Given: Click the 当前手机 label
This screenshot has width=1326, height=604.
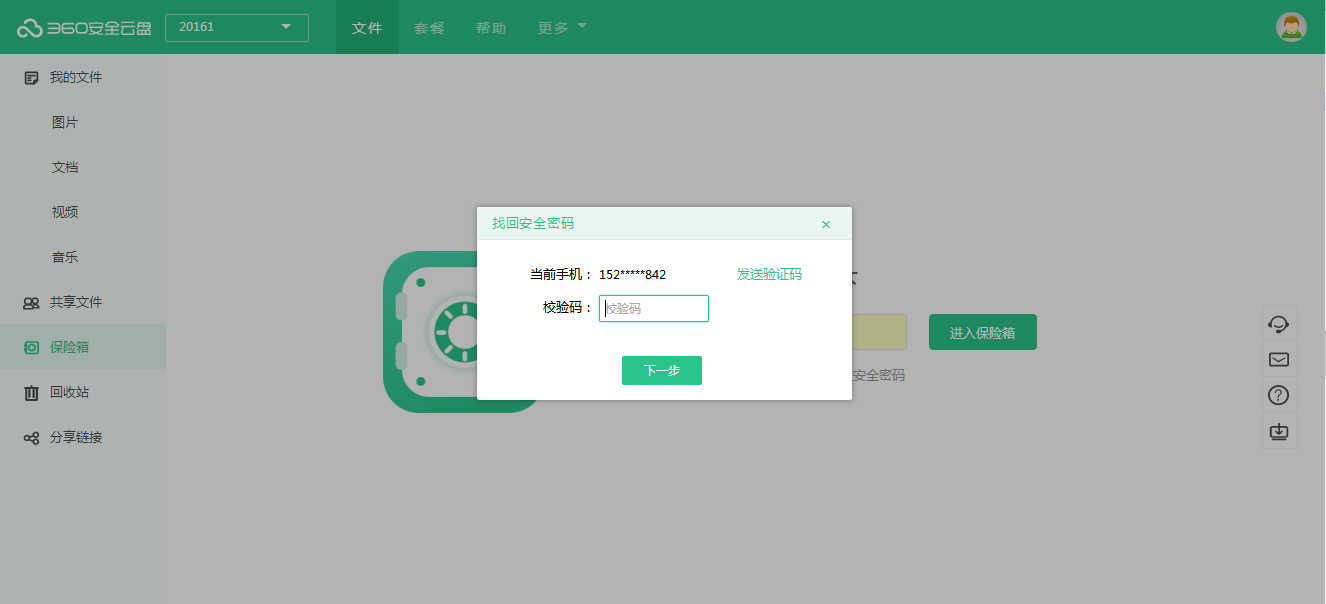Looking at the screenshot, I should 561,274.
